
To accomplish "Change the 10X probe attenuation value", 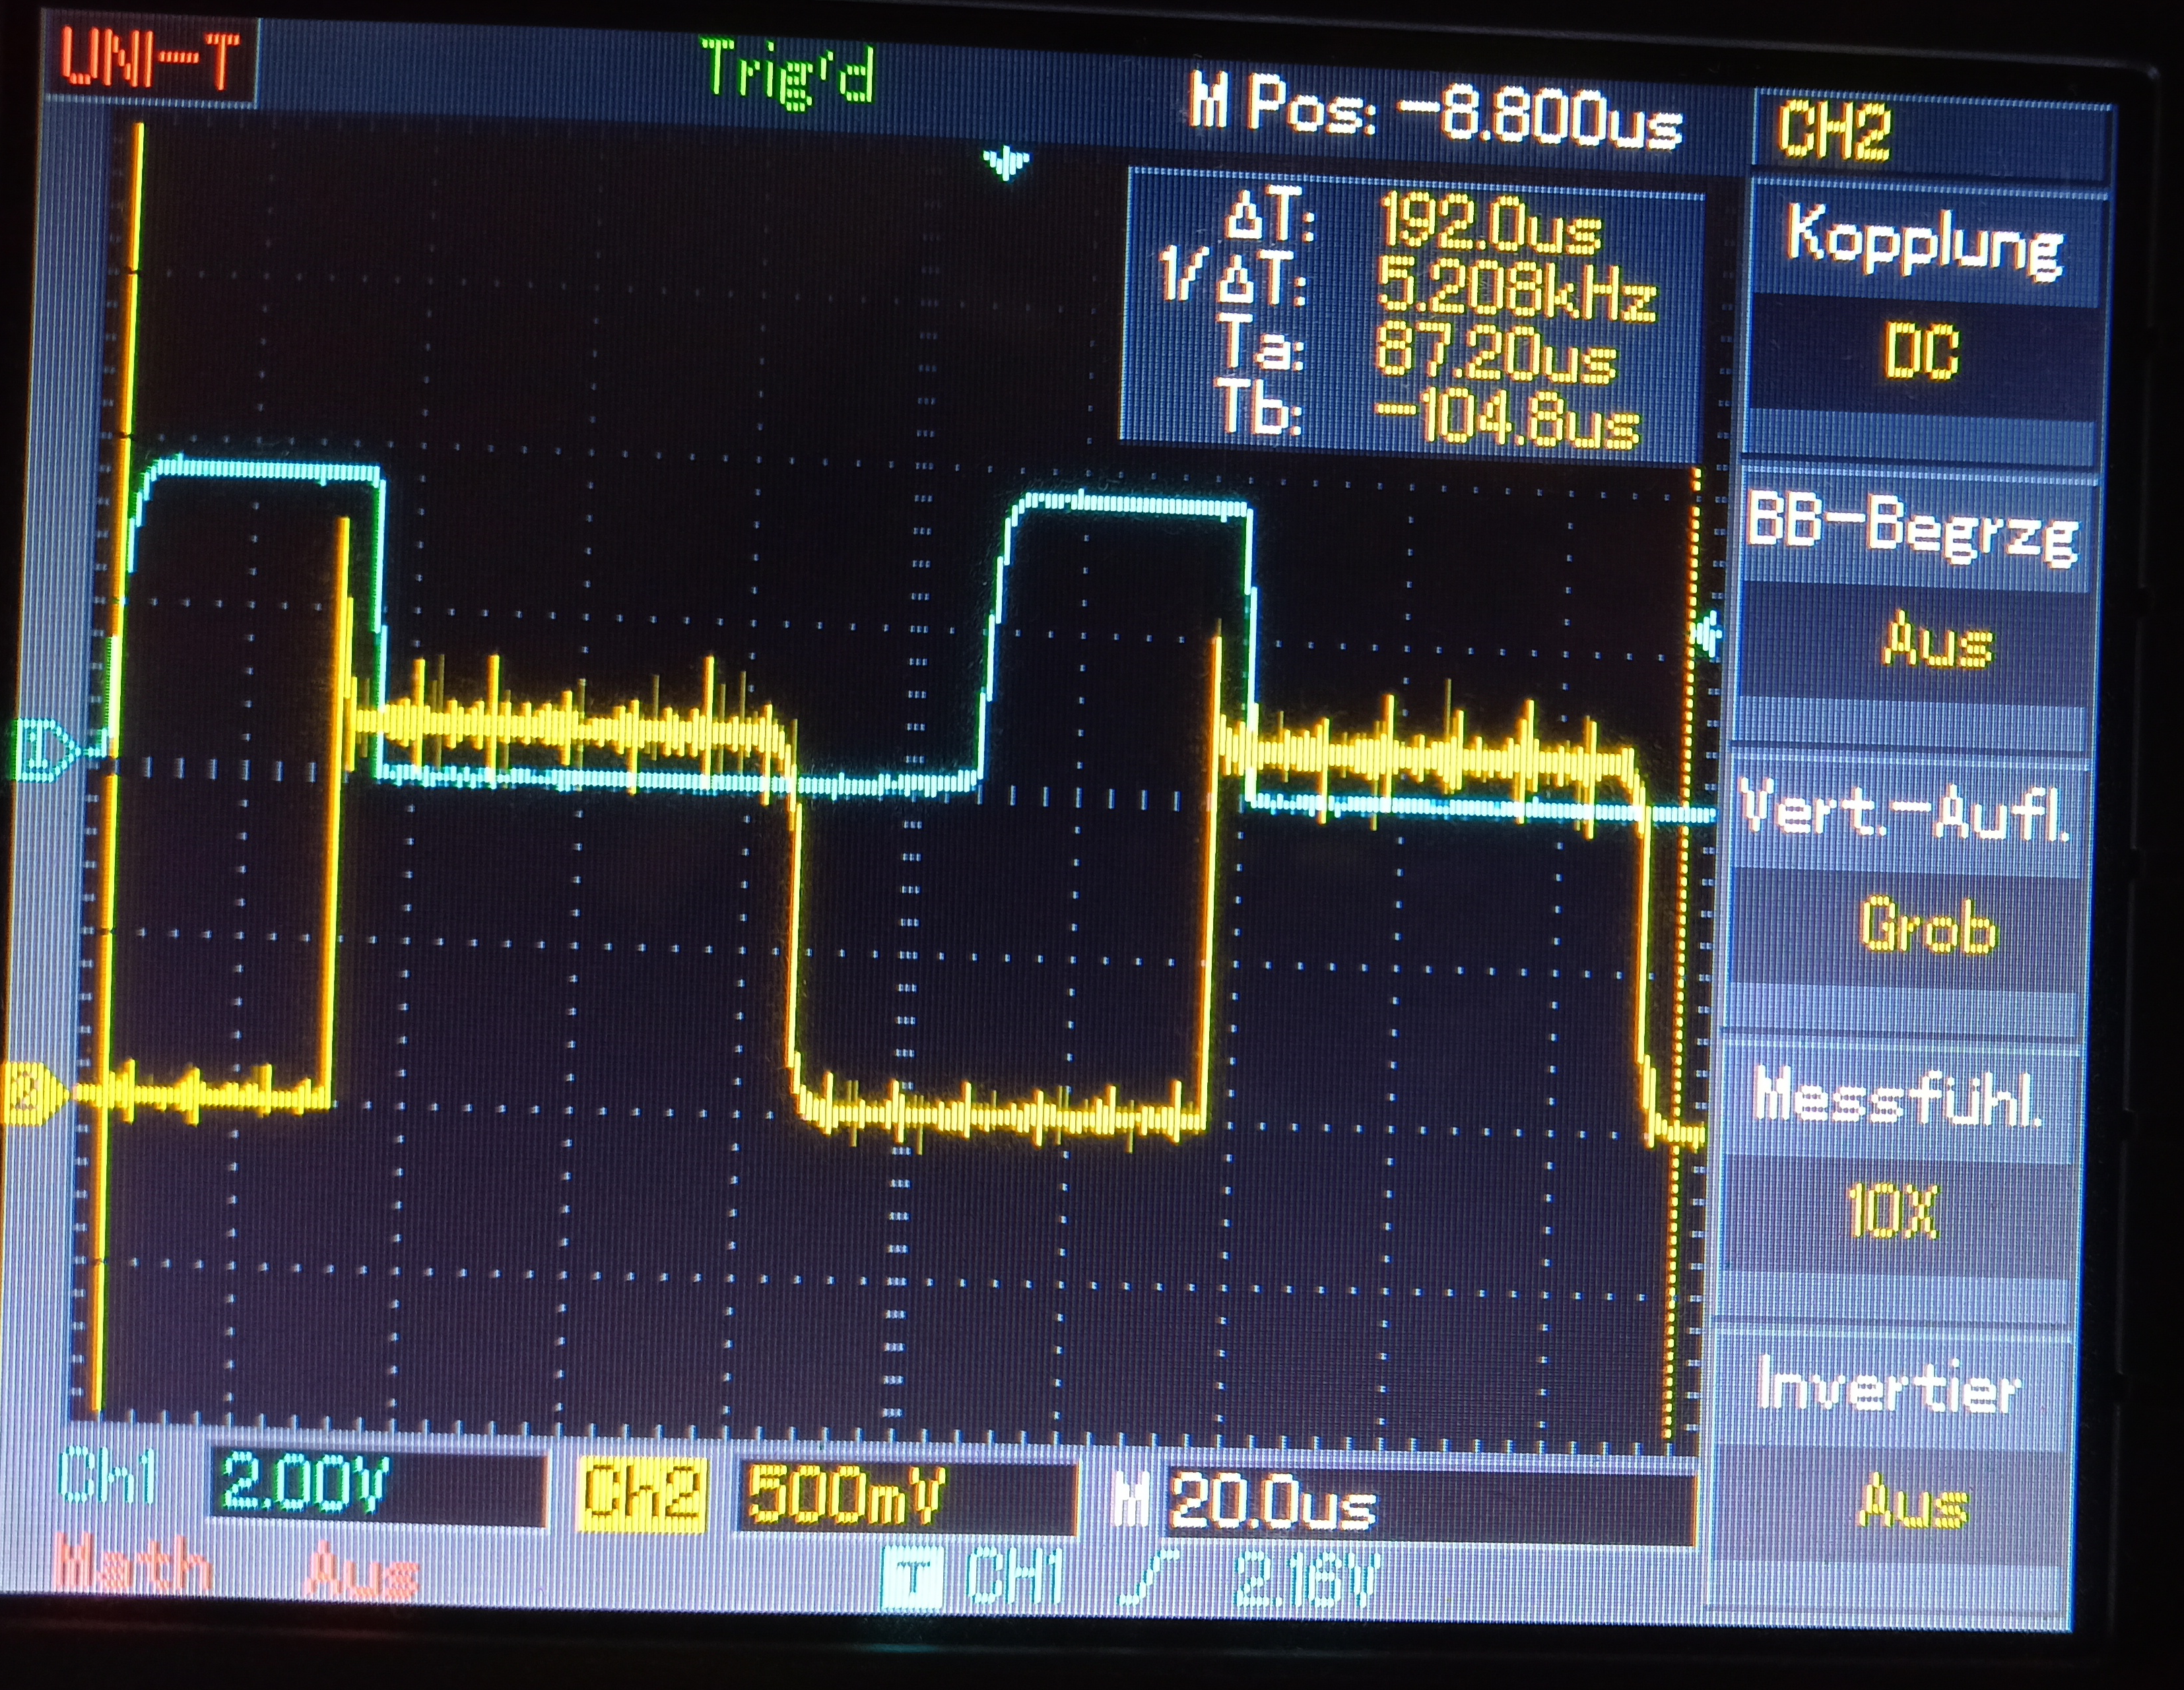I will click(x=1892, y=1212).
